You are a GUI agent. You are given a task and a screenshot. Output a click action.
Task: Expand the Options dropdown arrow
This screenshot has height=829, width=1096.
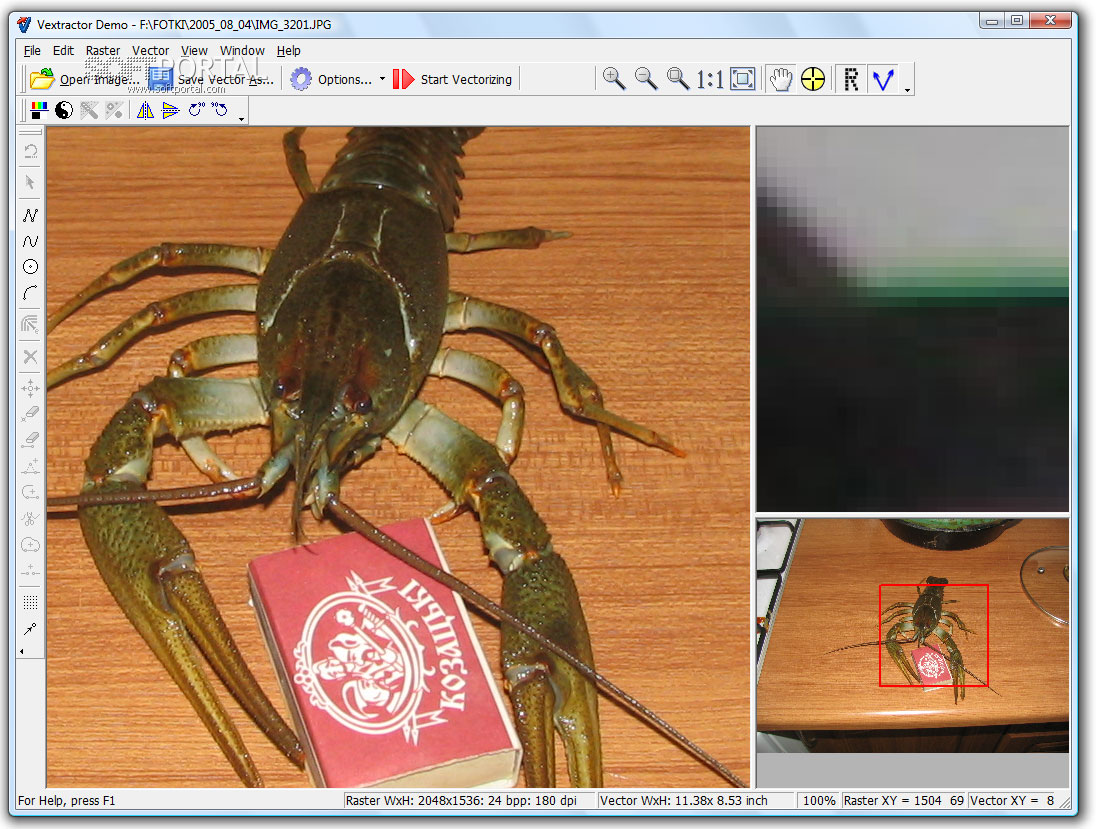point(382,79)
